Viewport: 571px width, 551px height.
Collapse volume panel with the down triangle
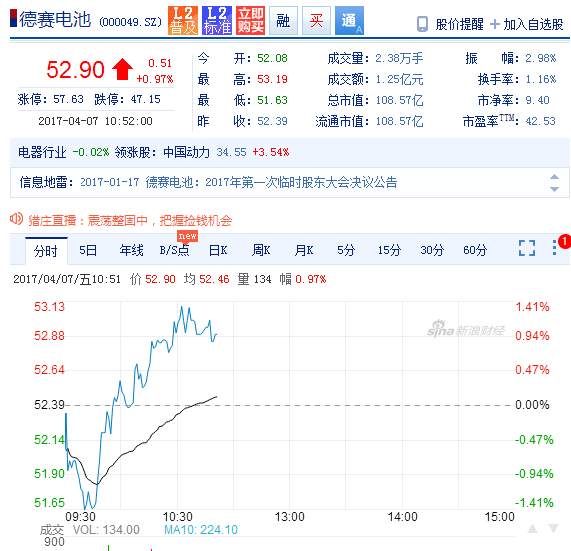[x=554, y=529]
